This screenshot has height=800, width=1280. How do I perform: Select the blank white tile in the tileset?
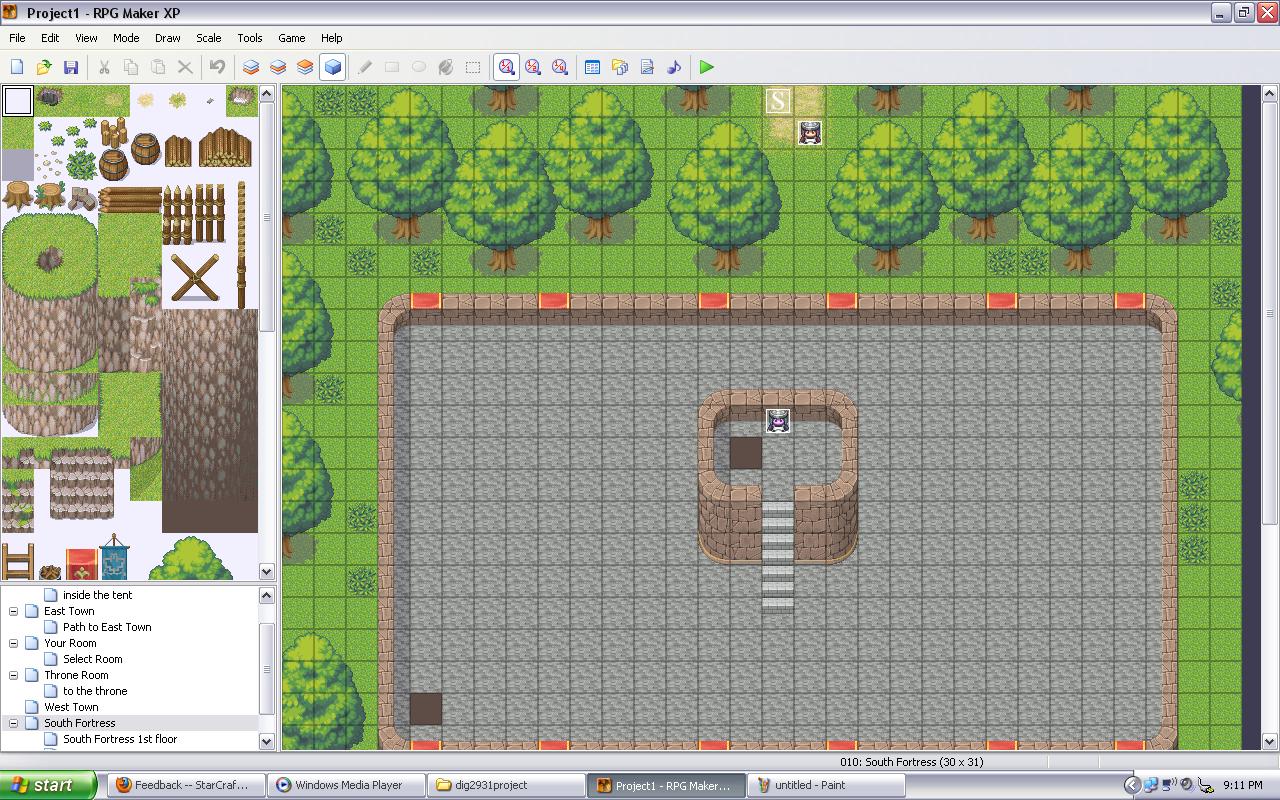17,101
